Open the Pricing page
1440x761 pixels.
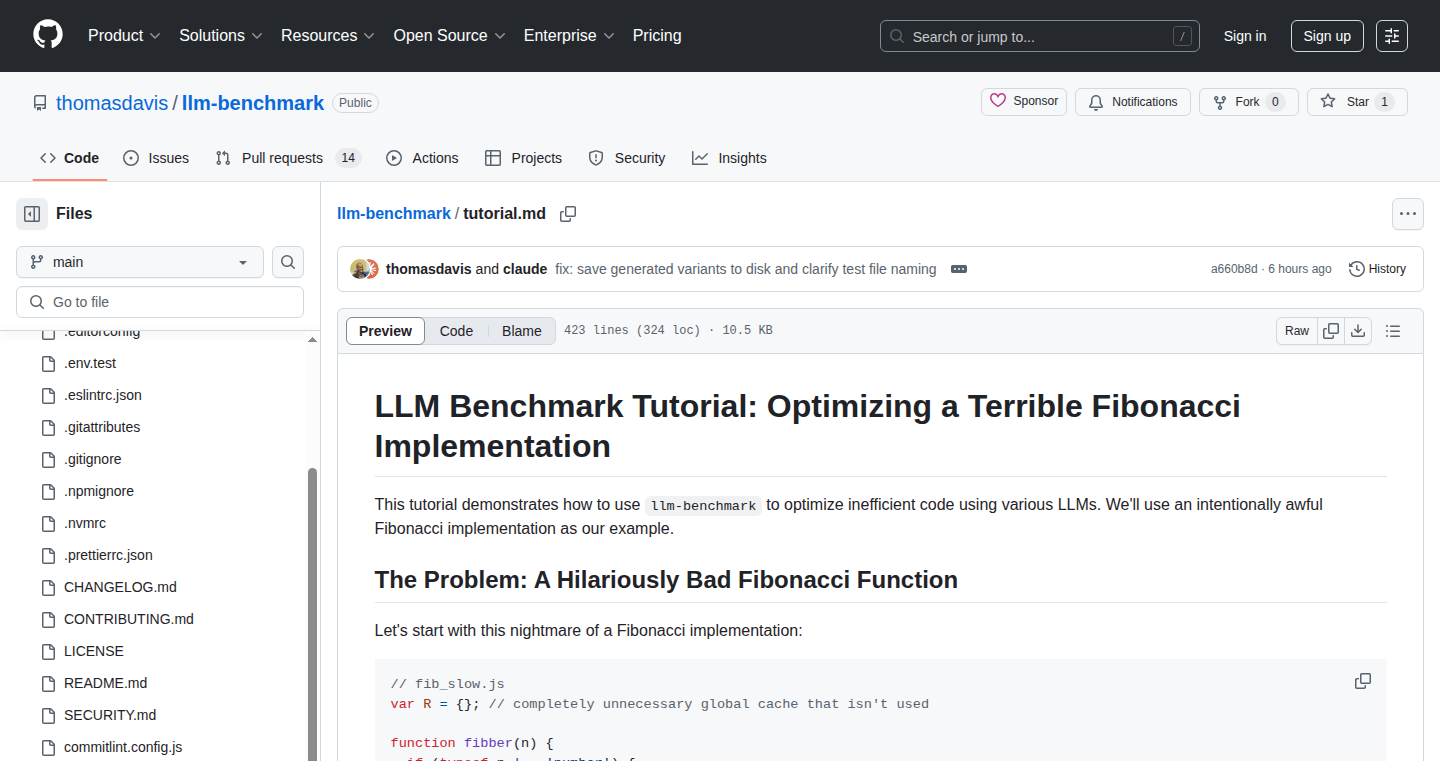pyautogui.click(x=657, y=35)
